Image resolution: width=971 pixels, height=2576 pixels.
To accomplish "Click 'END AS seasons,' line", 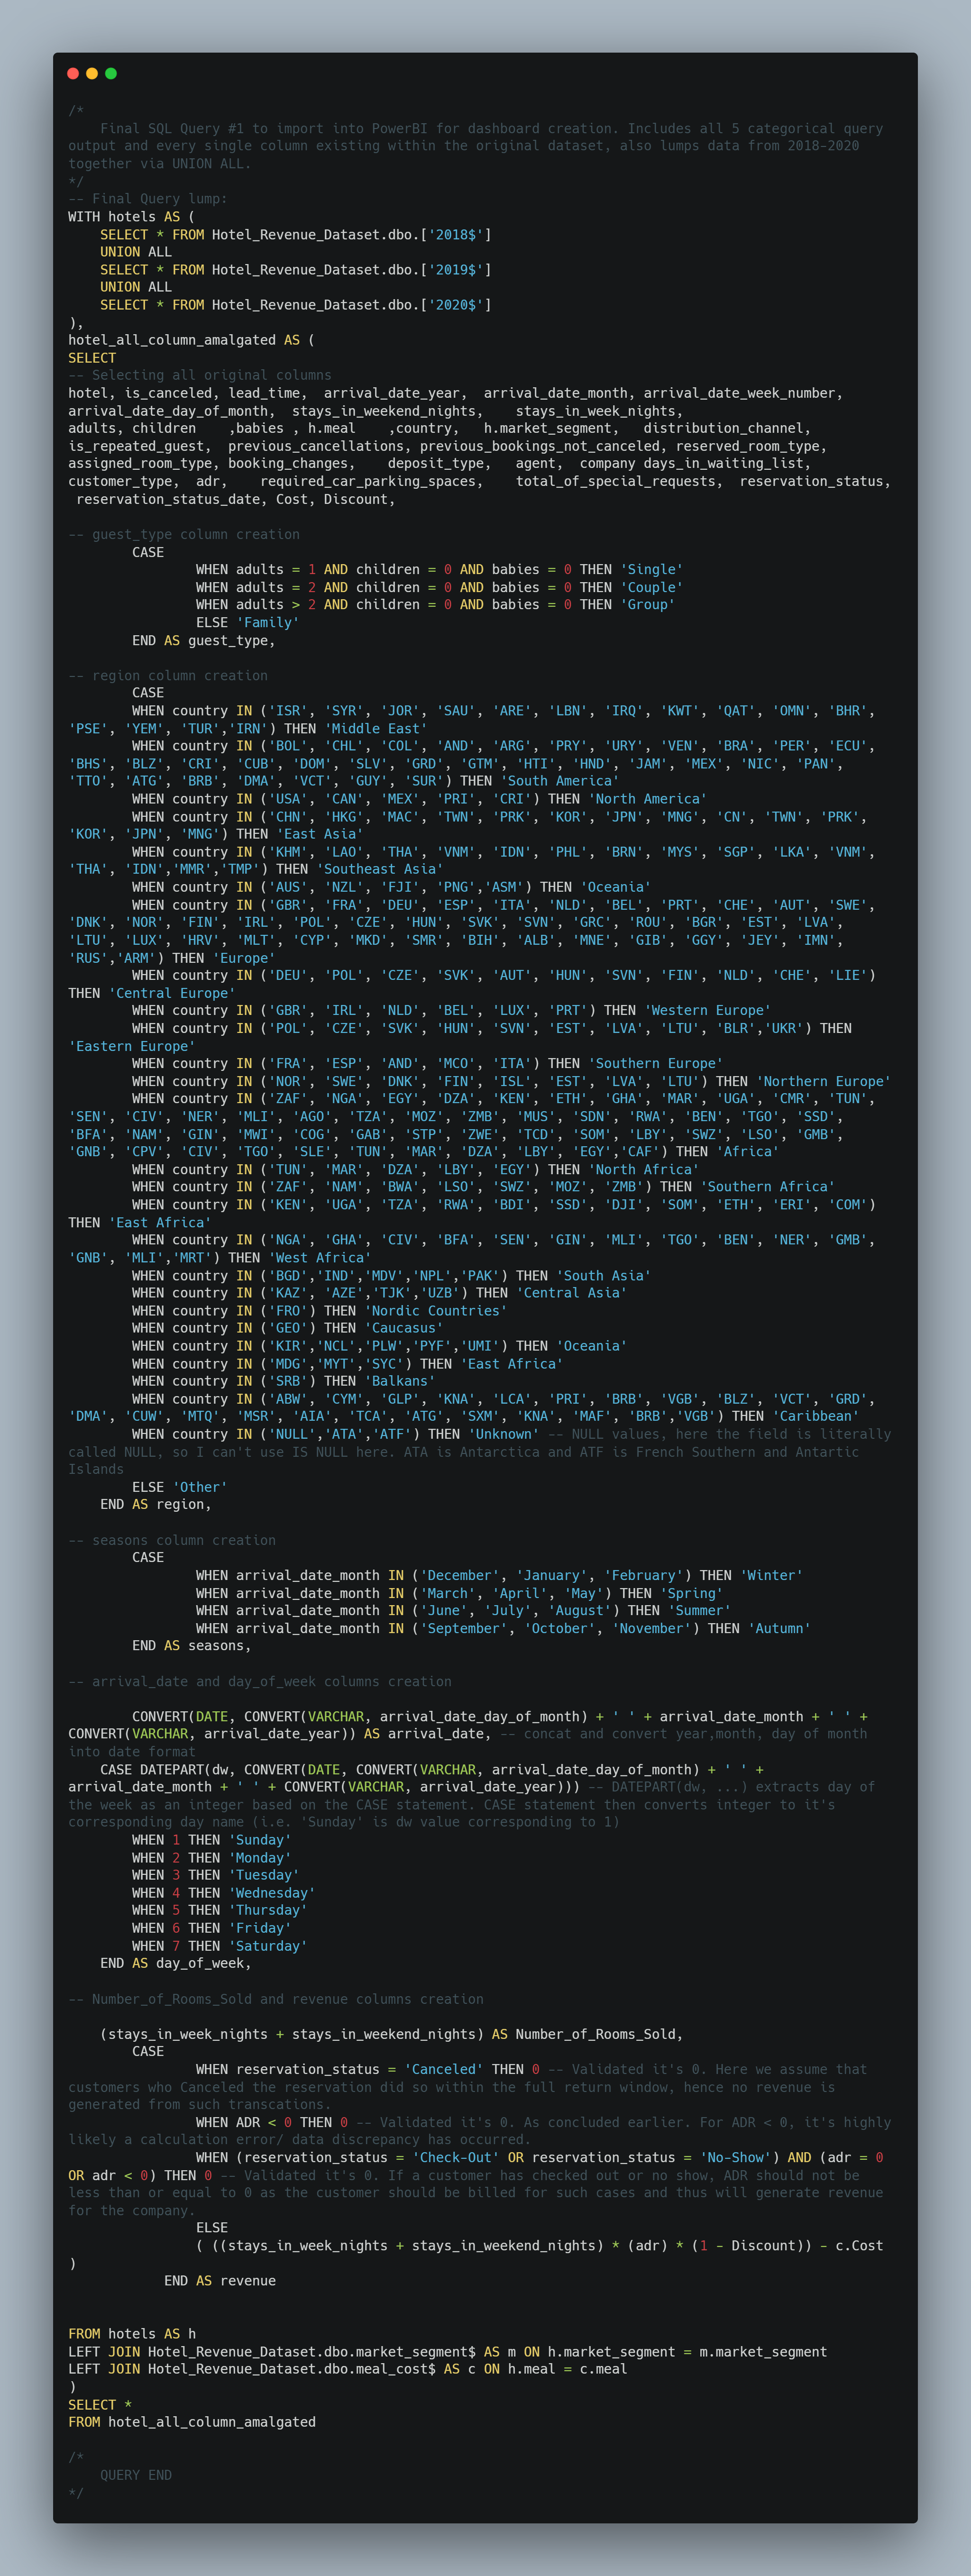I will tap(192, 1646).
